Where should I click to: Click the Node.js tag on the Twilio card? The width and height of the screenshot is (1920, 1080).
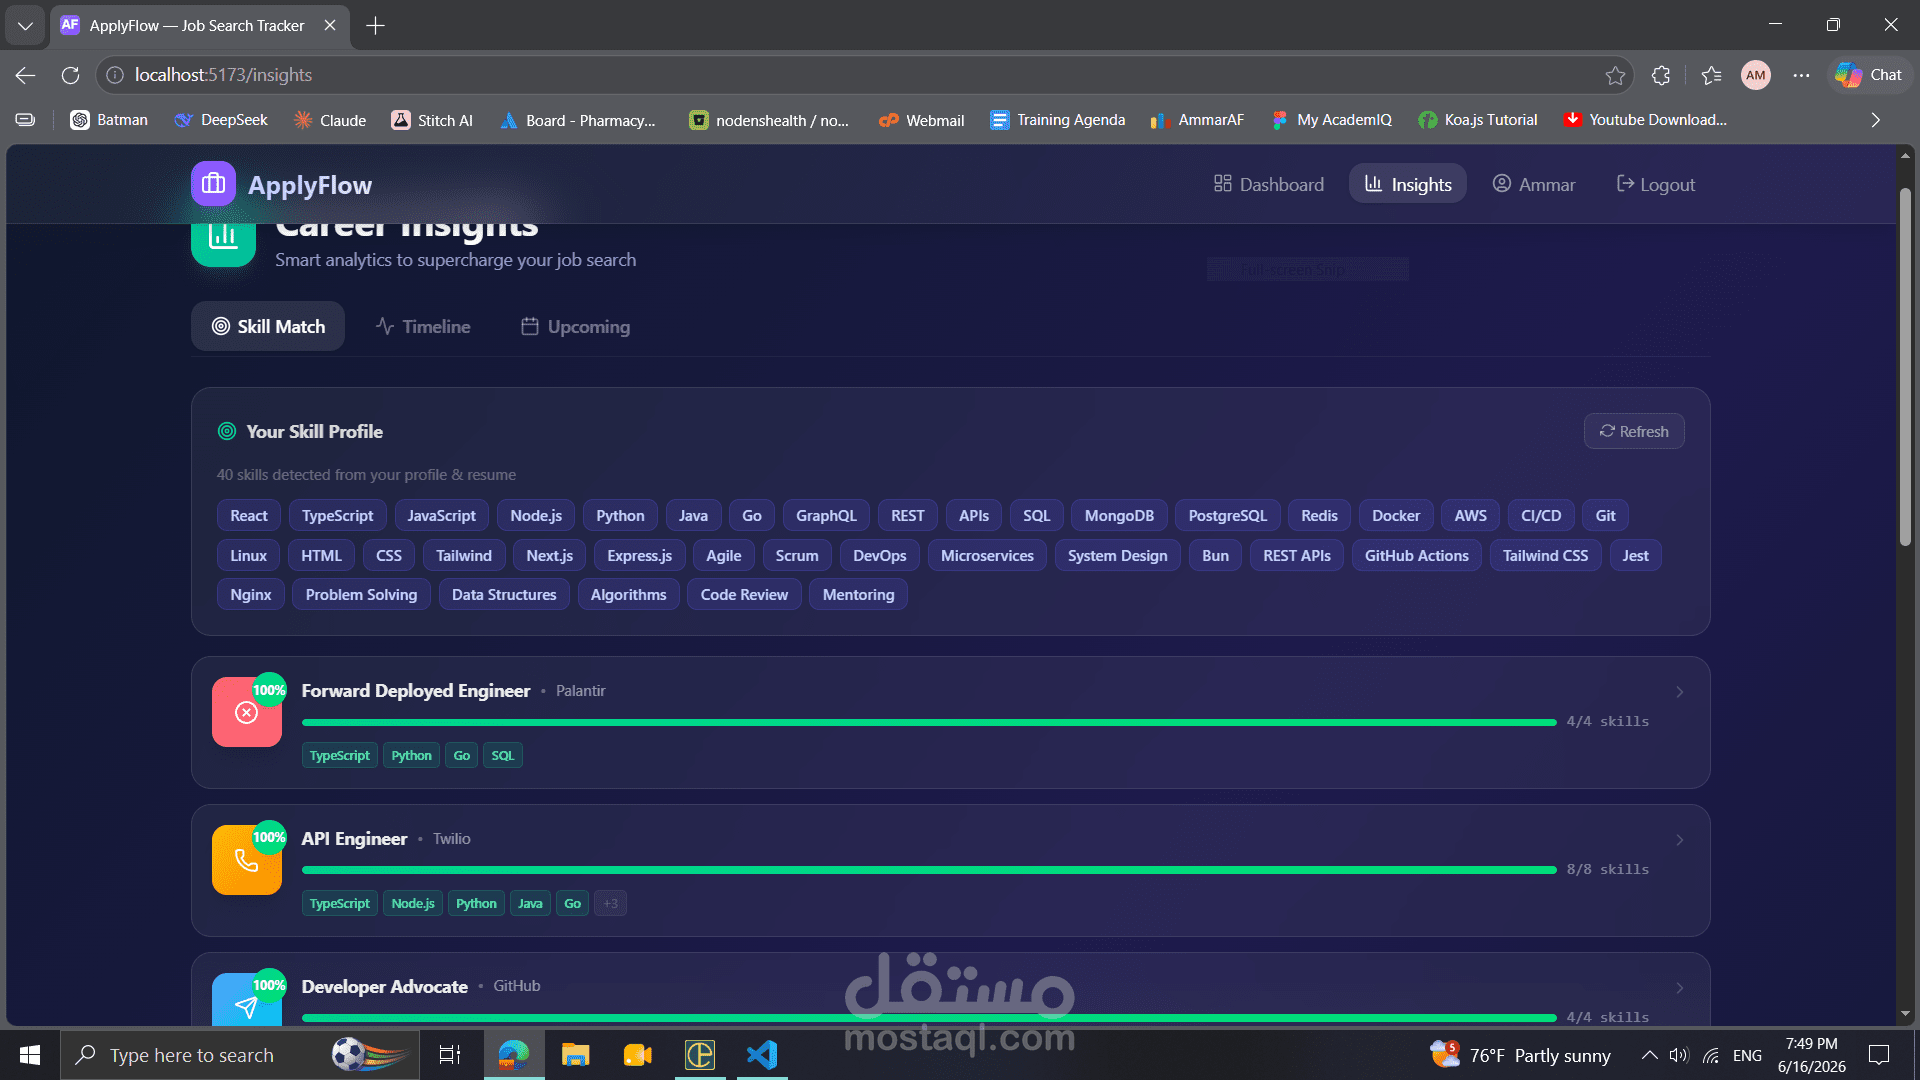[412, 903]
